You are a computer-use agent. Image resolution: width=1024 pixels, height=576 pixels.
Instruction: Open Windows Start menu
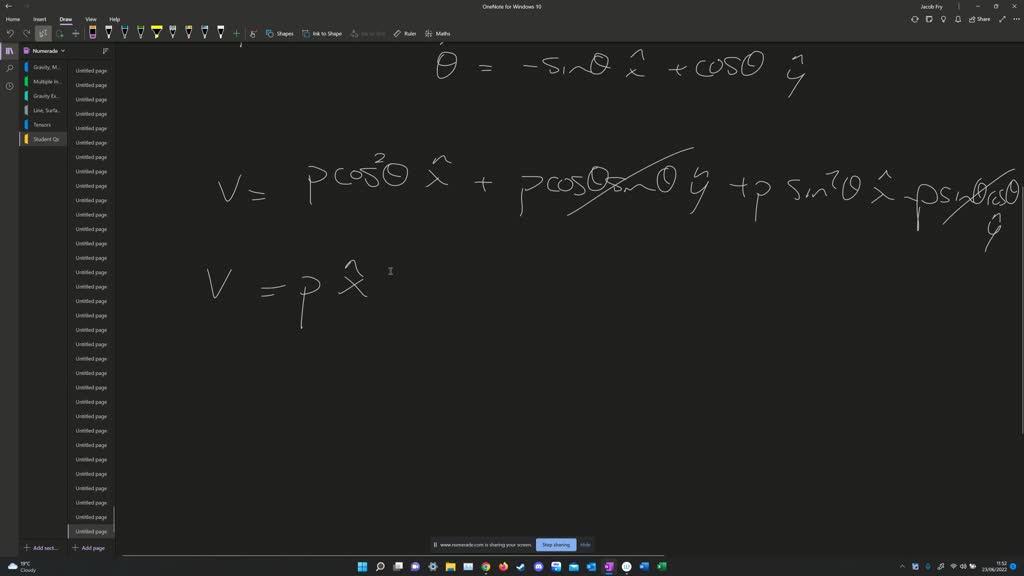362,566
